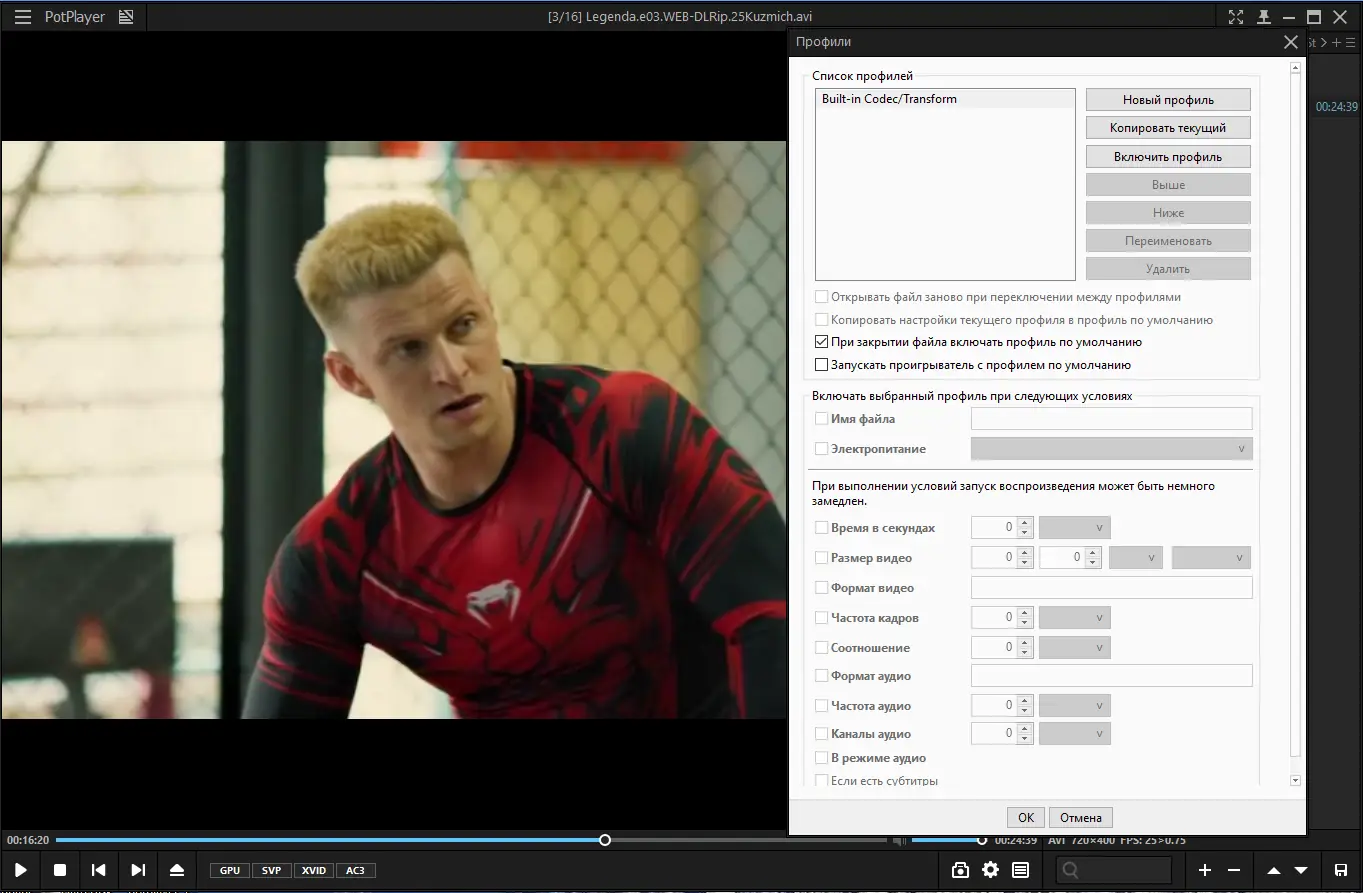
Task: Check Запускать проигрыватель с профилем по умолчанию
Action: [822, 365]
